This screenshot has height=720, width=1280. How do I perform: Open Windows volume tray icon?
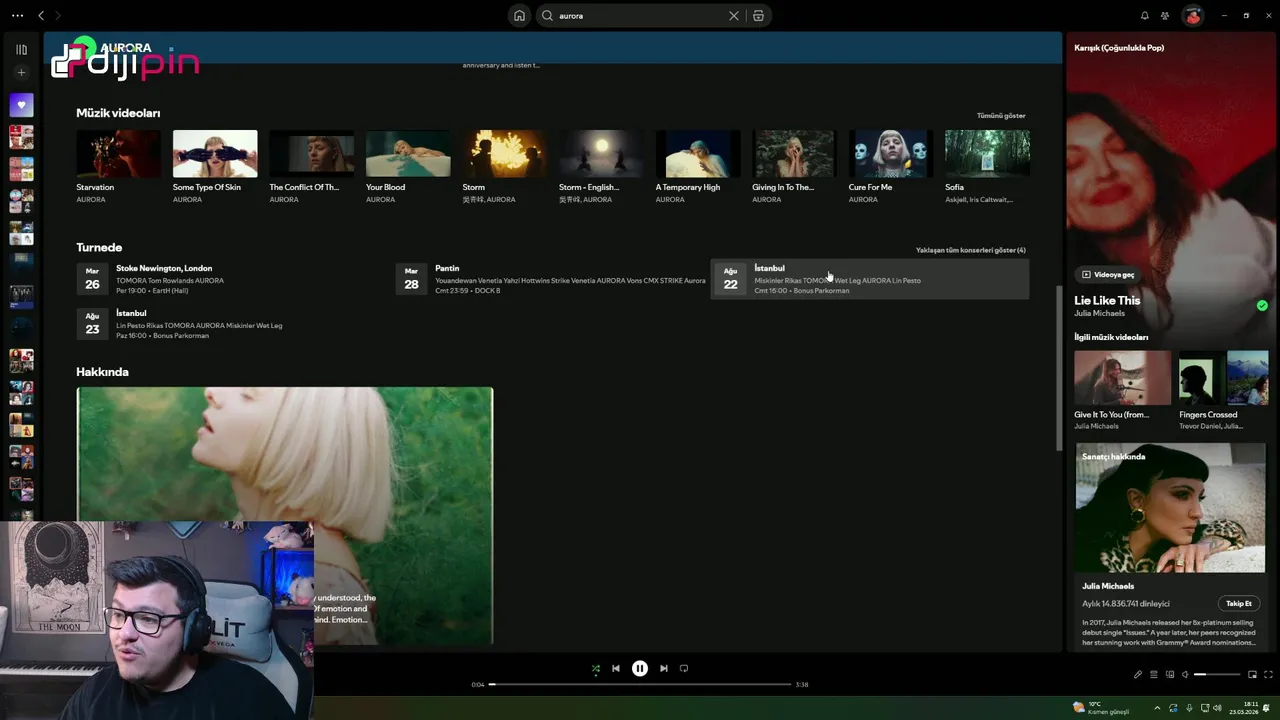click(x=1217, y=707)
